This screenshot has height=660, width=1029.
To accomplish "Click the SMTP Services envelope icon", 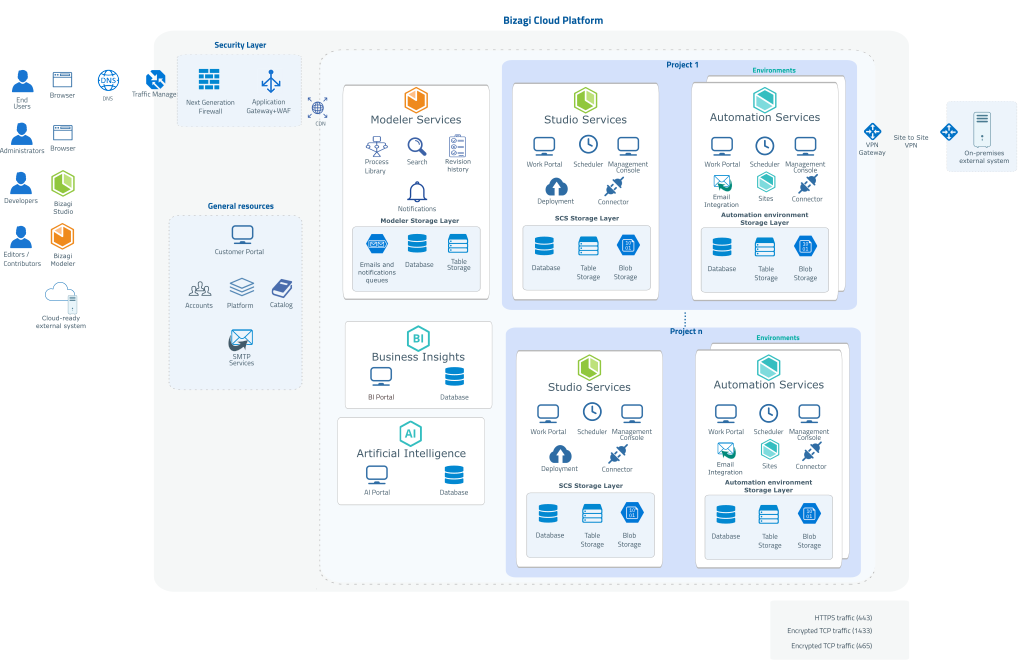I will 241,340.
